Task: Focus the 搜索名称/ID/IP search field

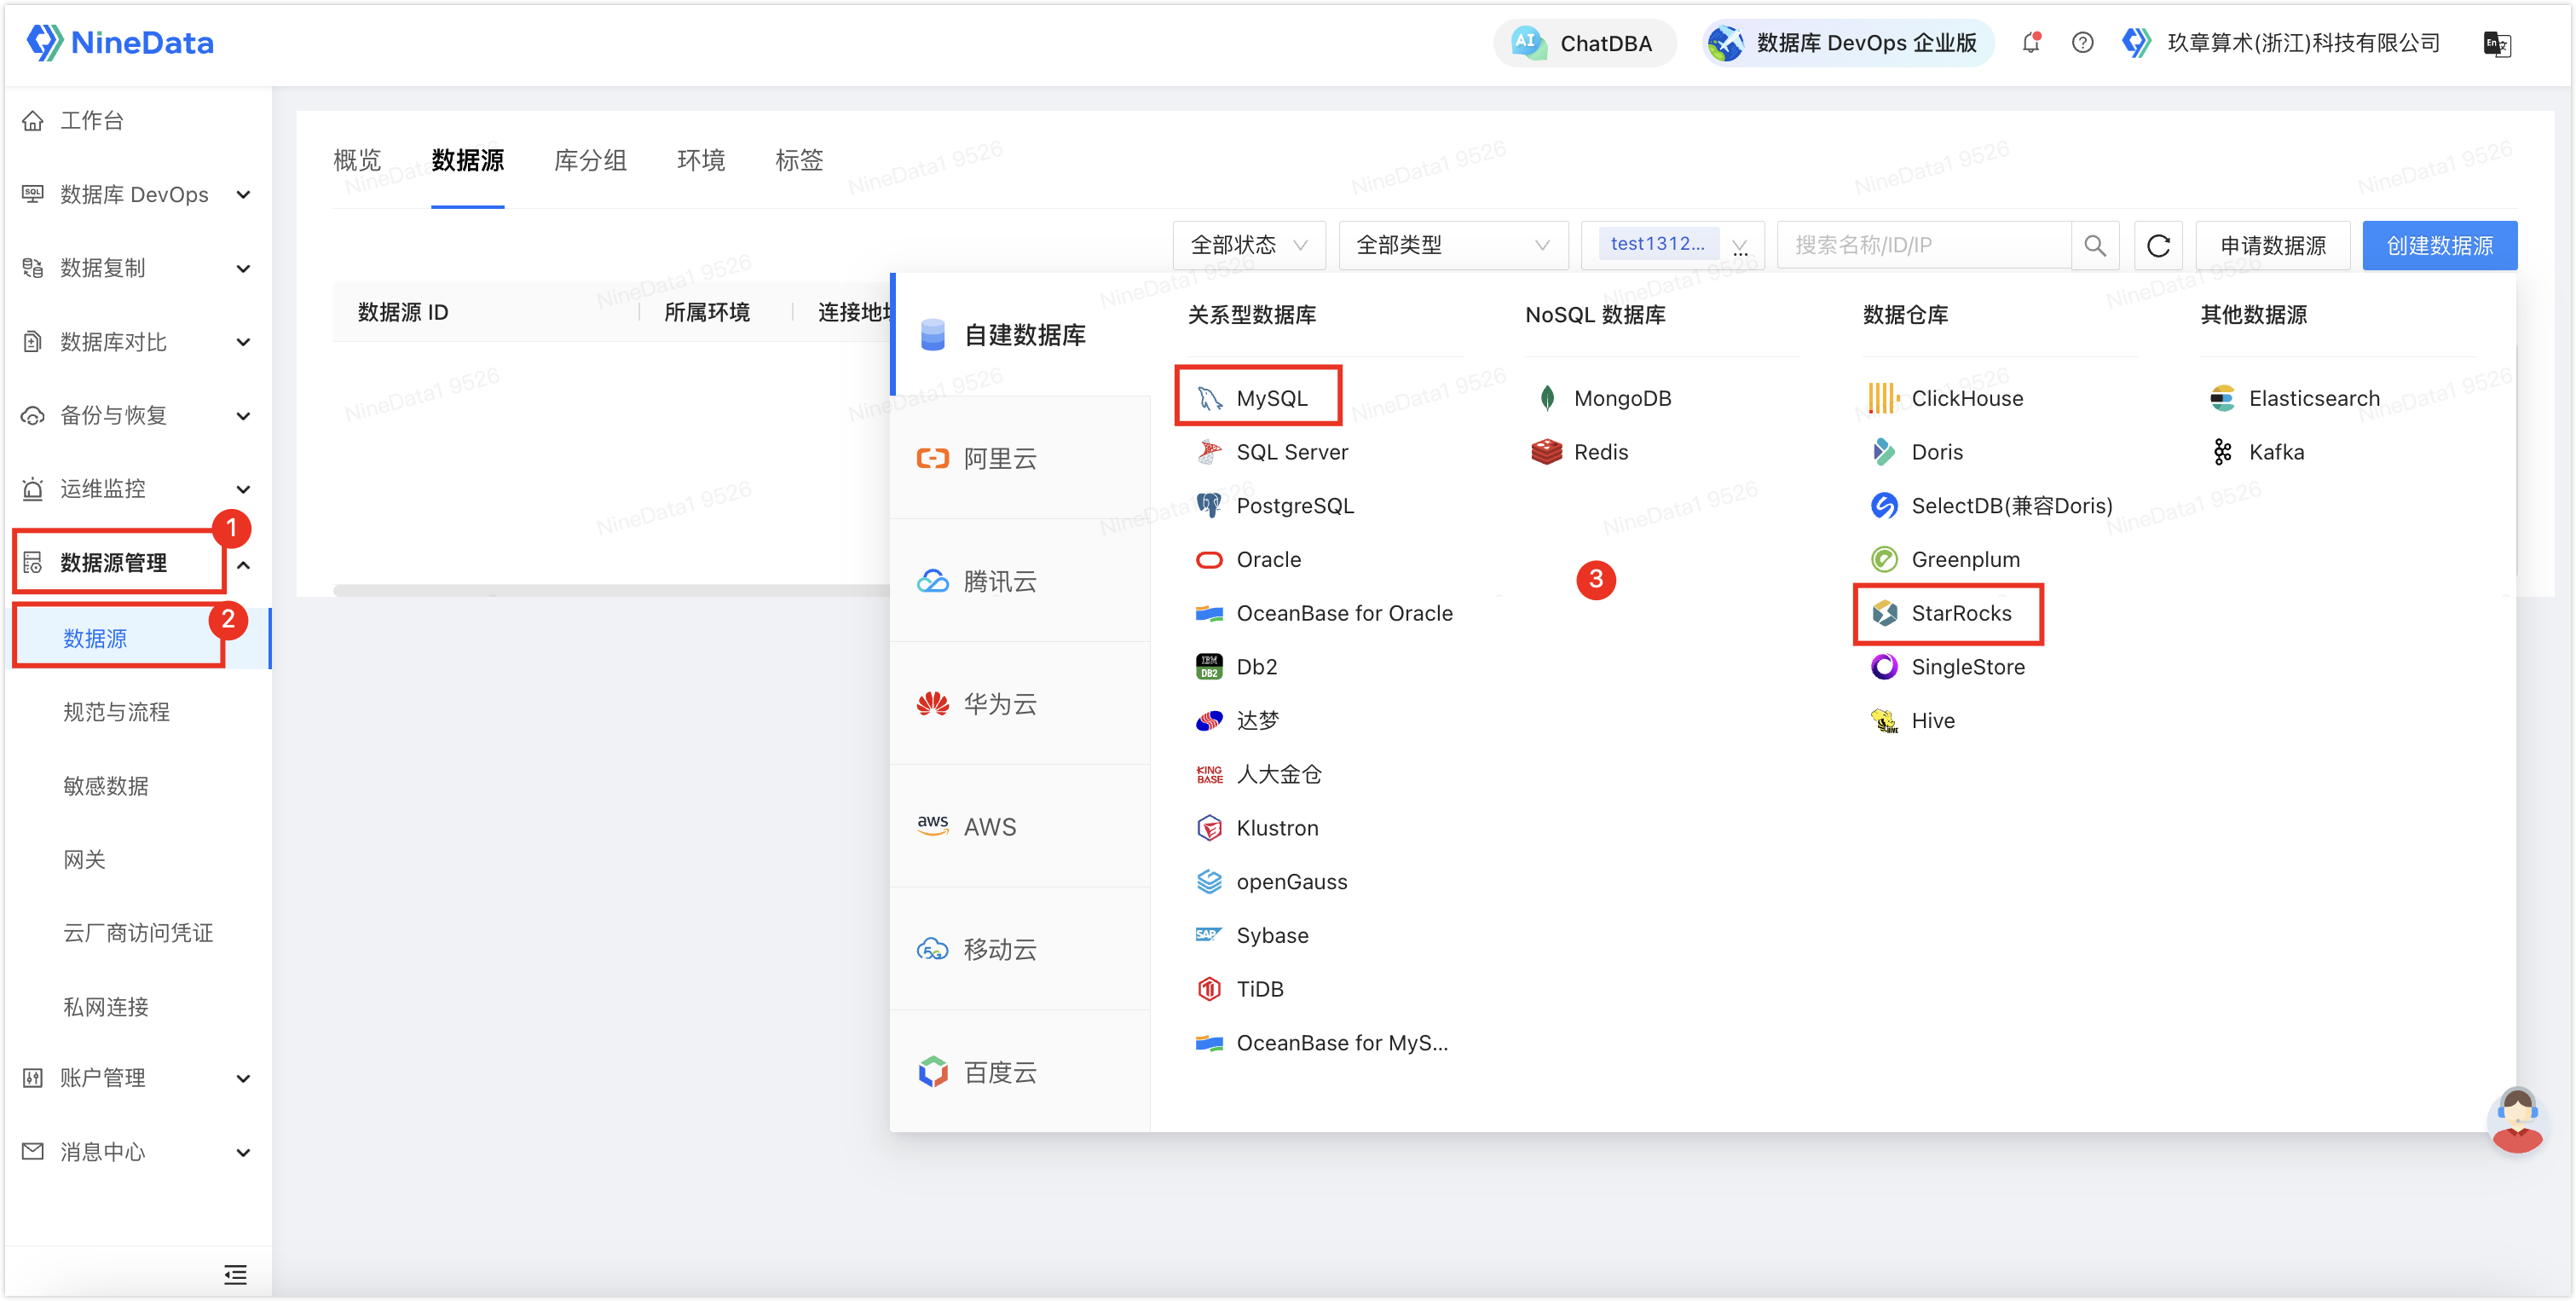Action: tap(1924, 245)
